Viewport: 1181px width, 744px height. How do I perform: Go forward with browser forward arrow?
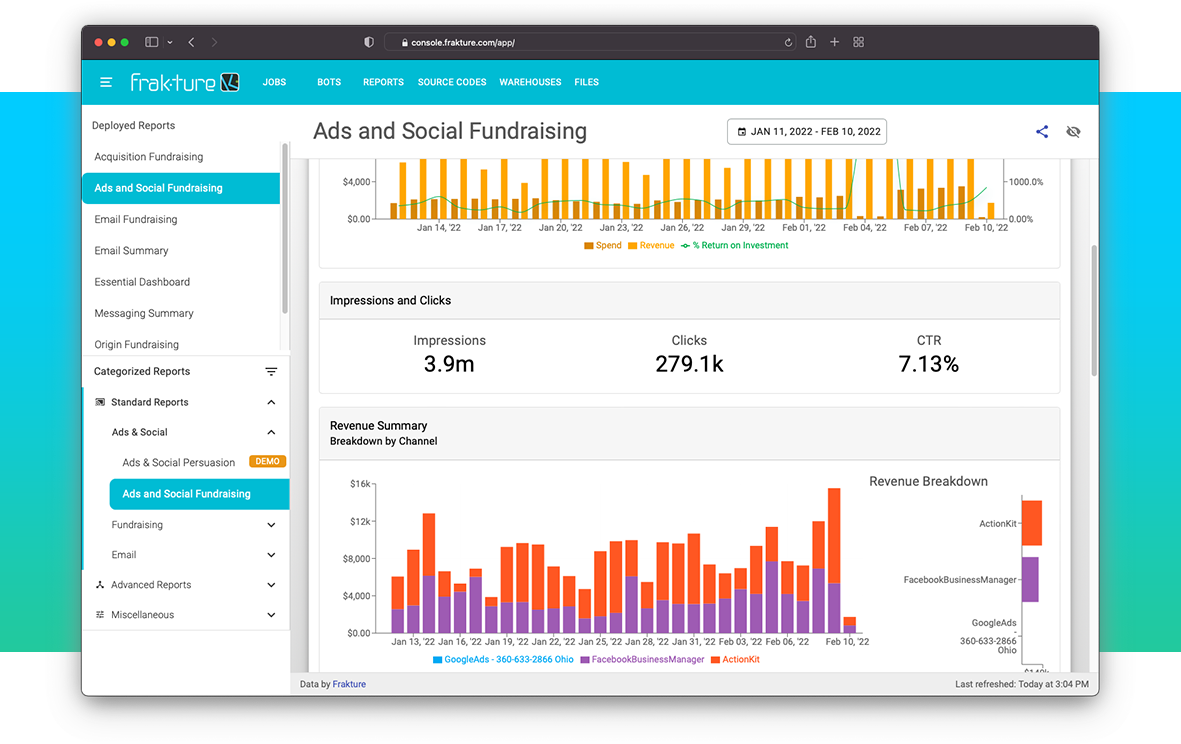215,42
